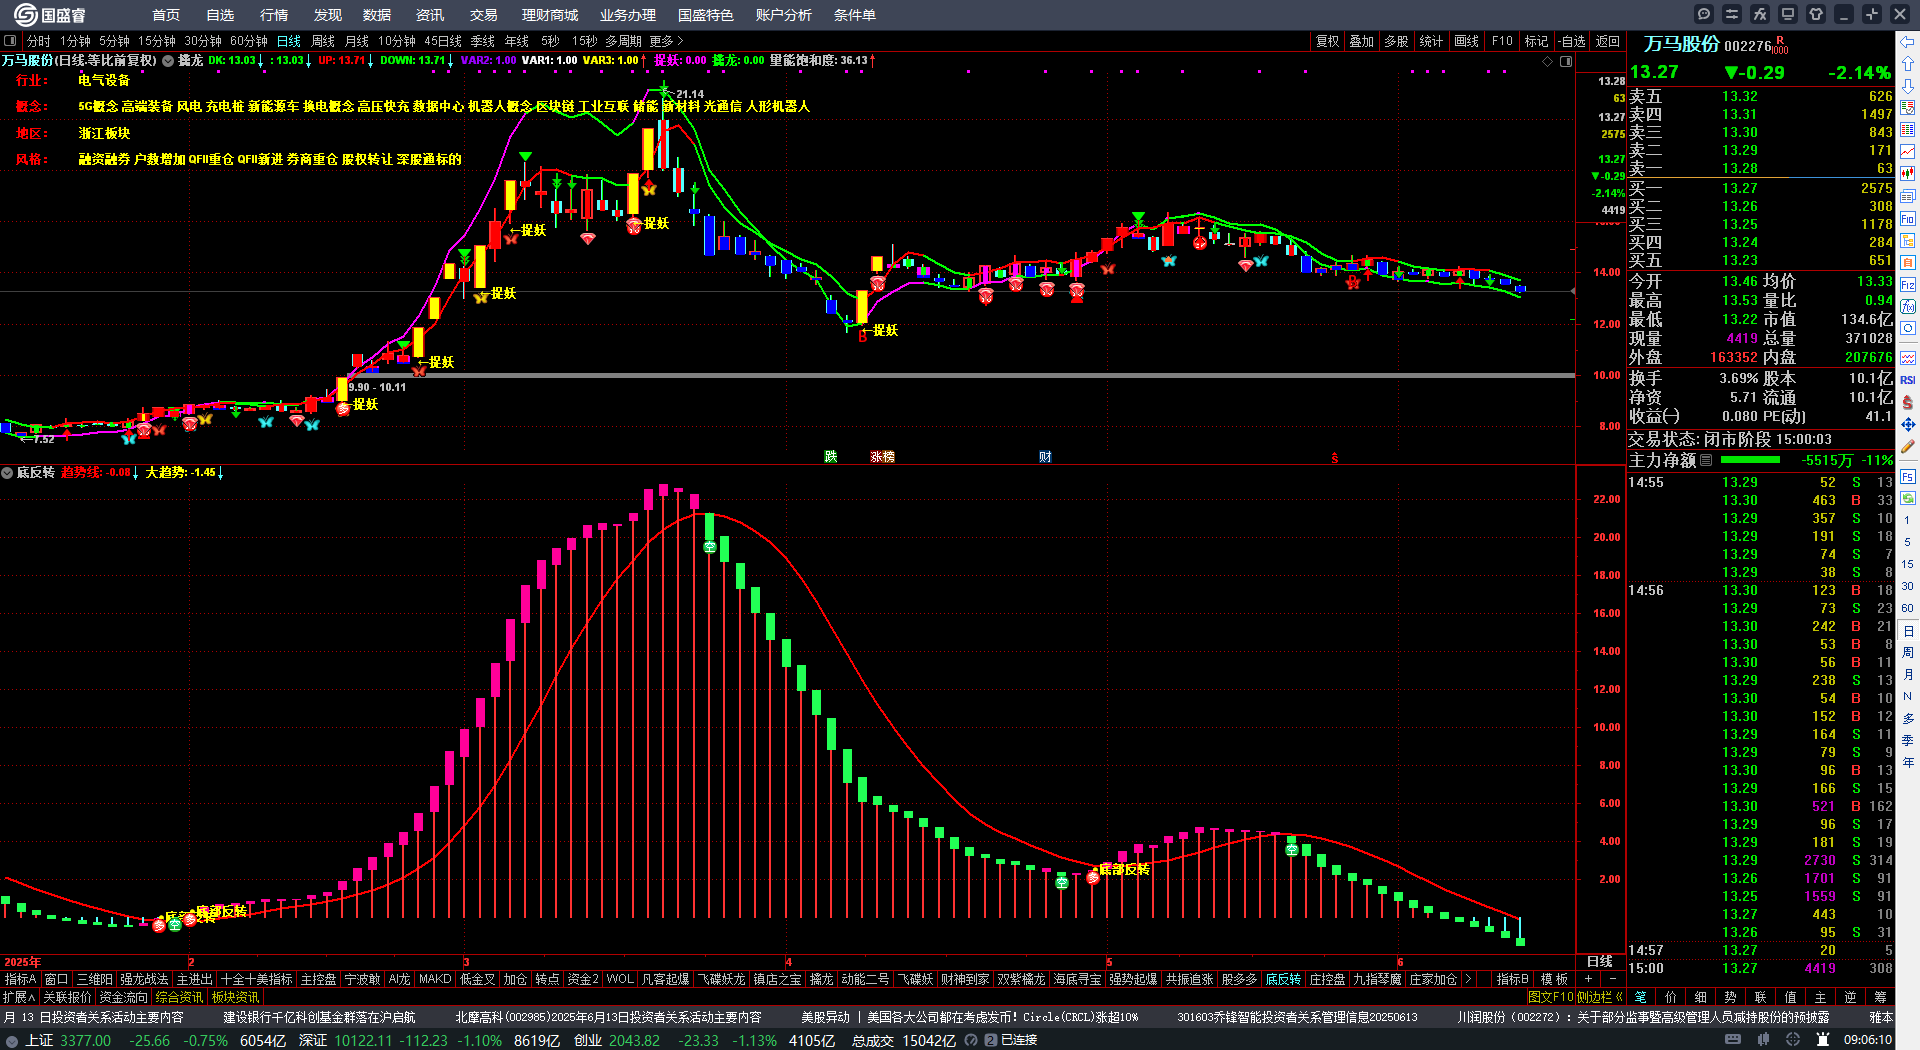The width and height of the screenshot is (1920, 1050).
Task: Open the 交易 menu
Action: tap(484, 15)
